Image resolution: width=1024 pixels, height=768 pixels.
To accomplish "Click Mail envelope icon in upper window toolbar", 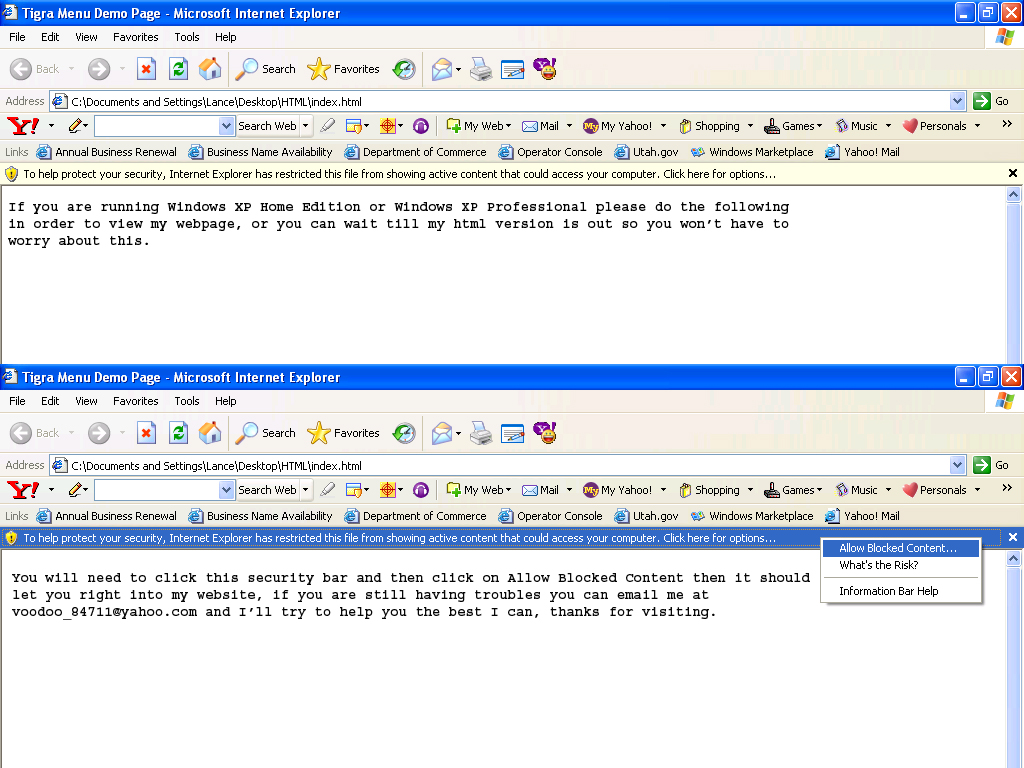I will coord(442,69).
